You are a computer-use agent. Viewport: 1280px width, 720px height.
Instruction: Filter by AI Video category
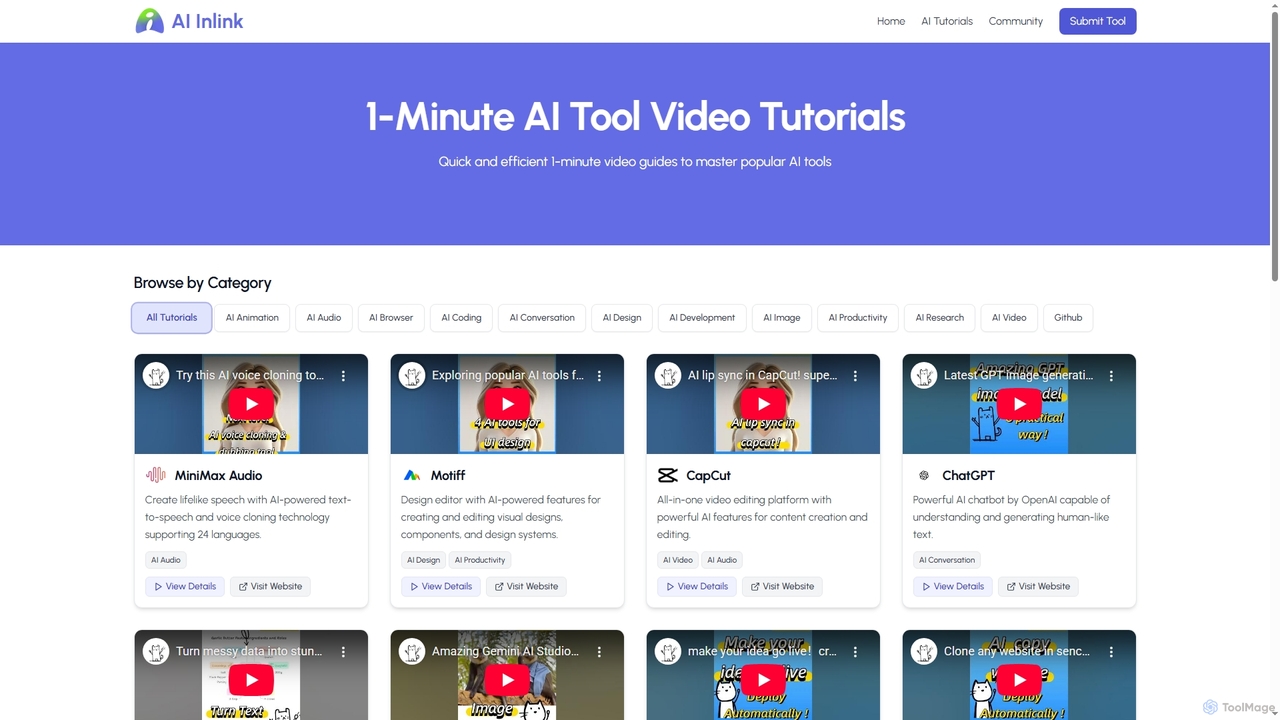[1009, 318]
